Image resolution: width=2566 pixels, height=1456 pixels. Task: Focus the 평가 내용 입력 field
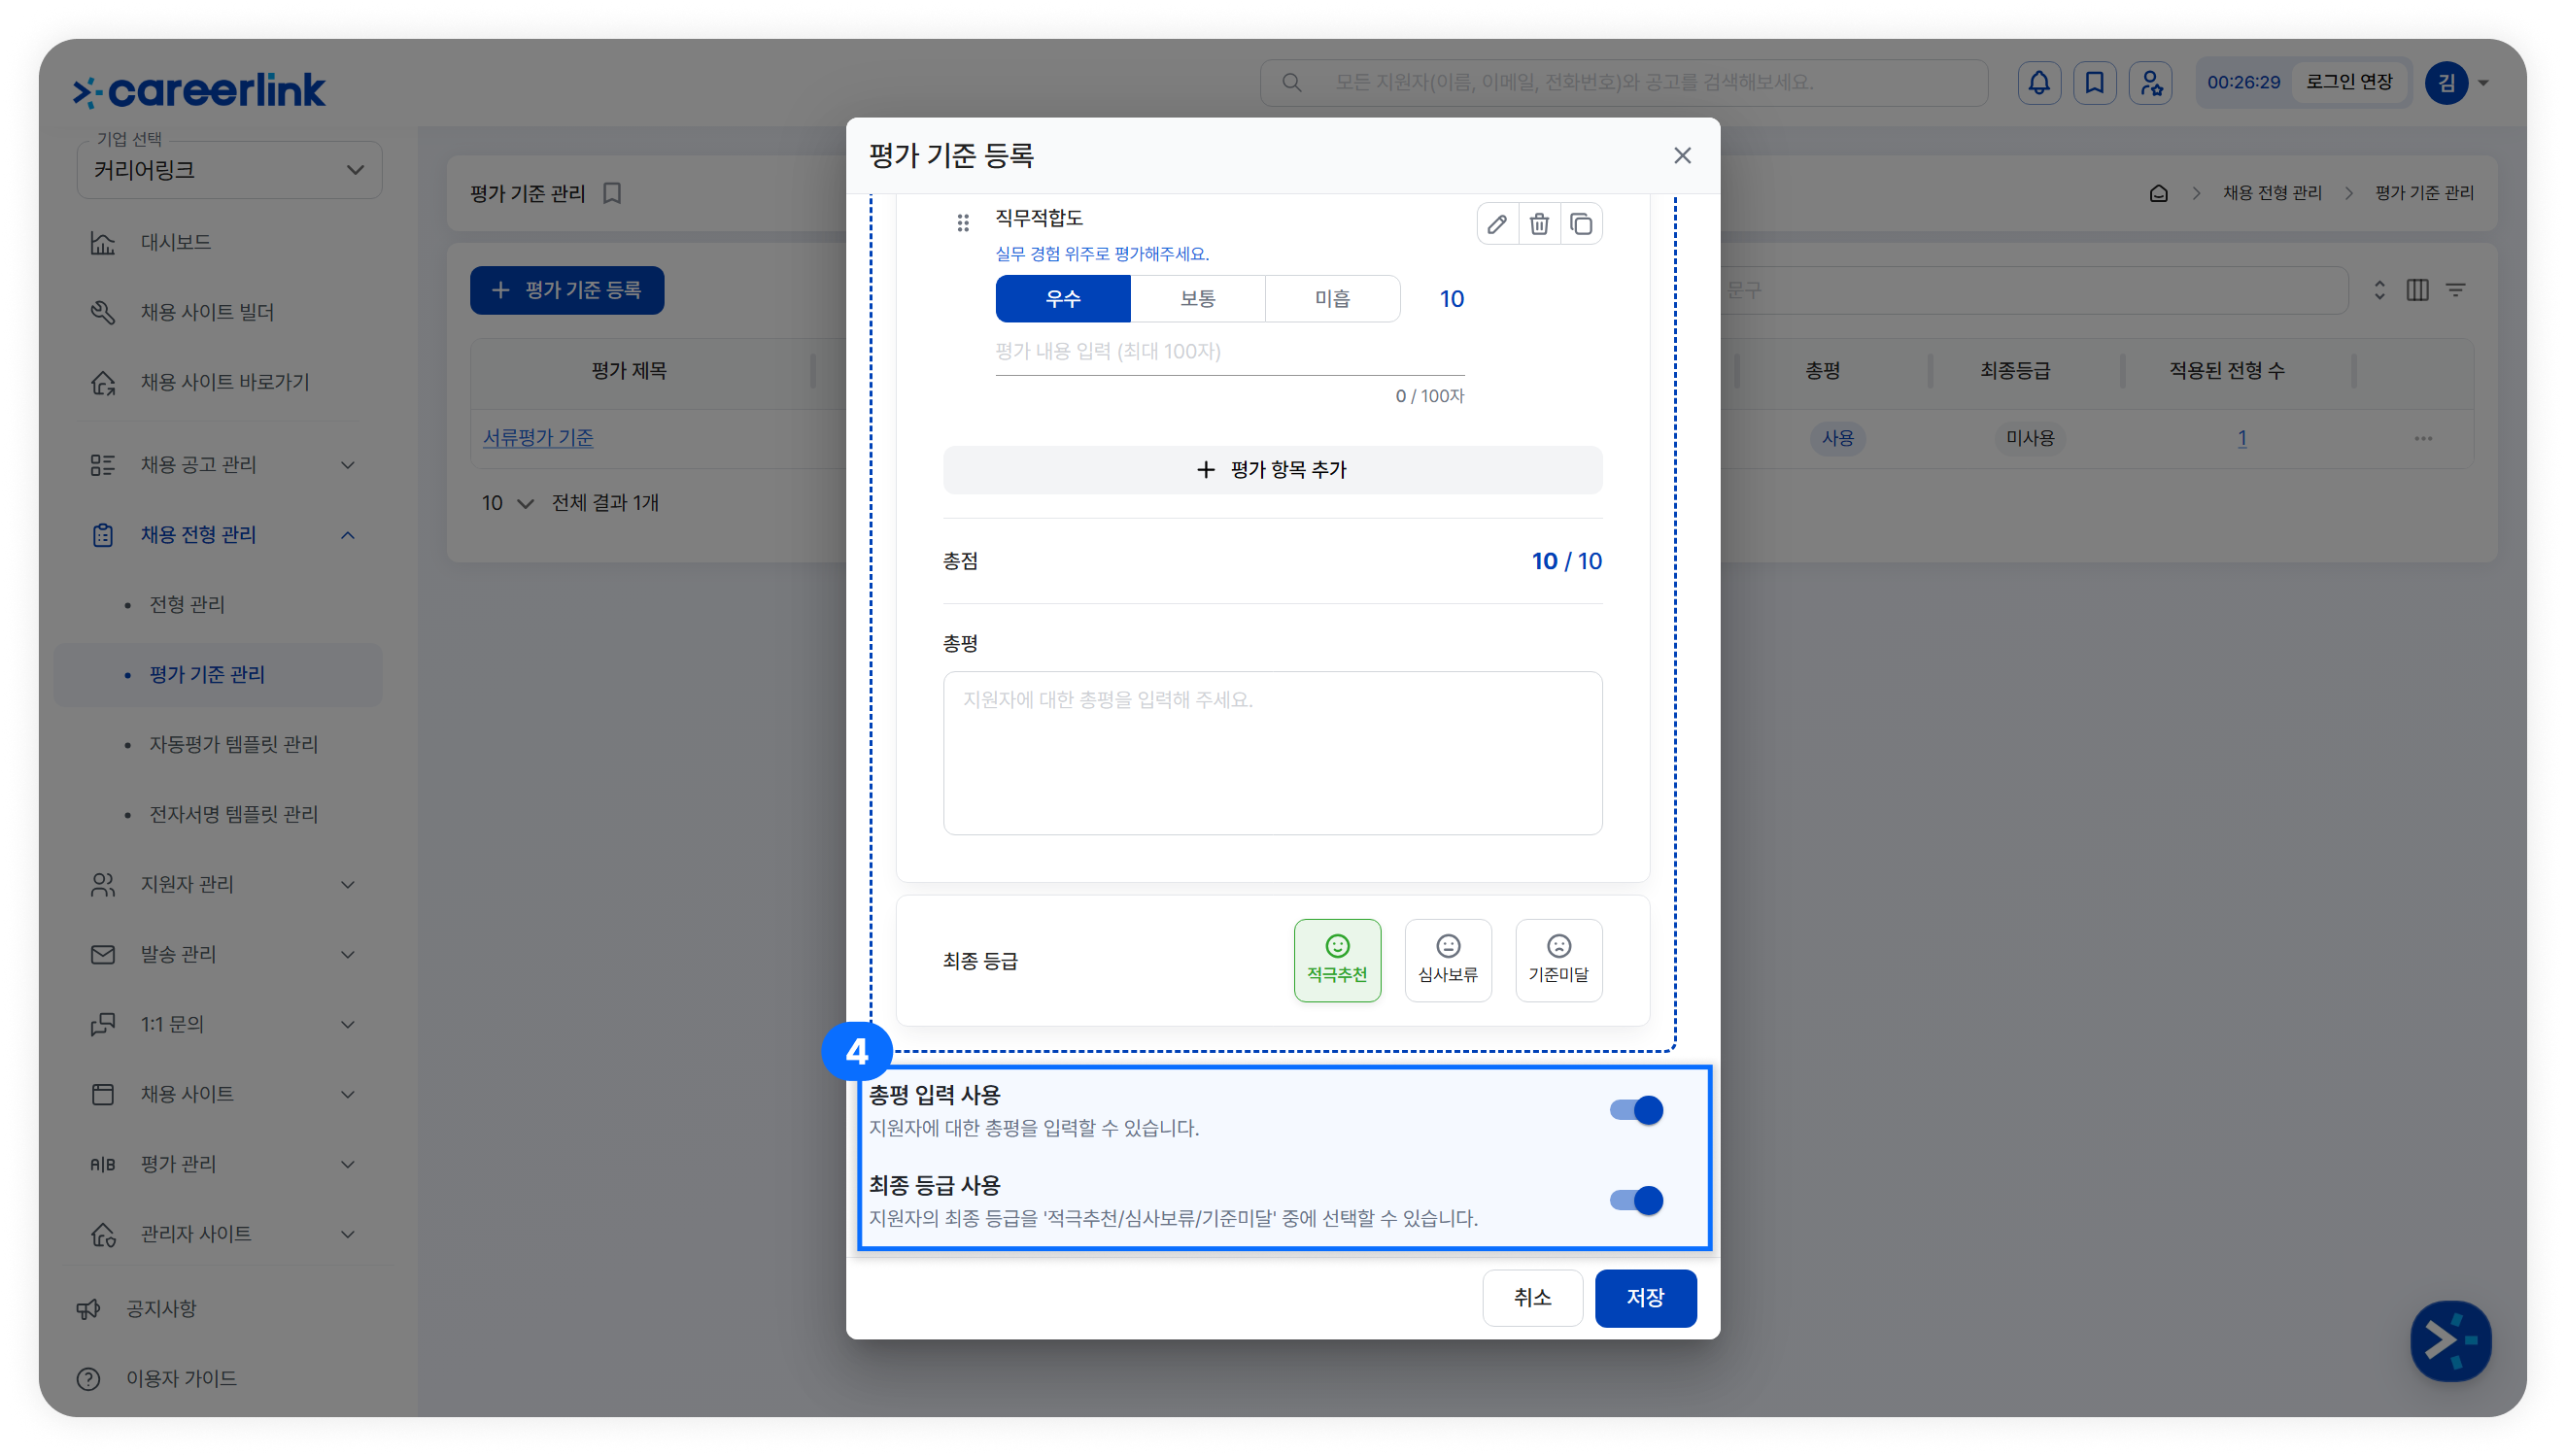click(1229, 352)
